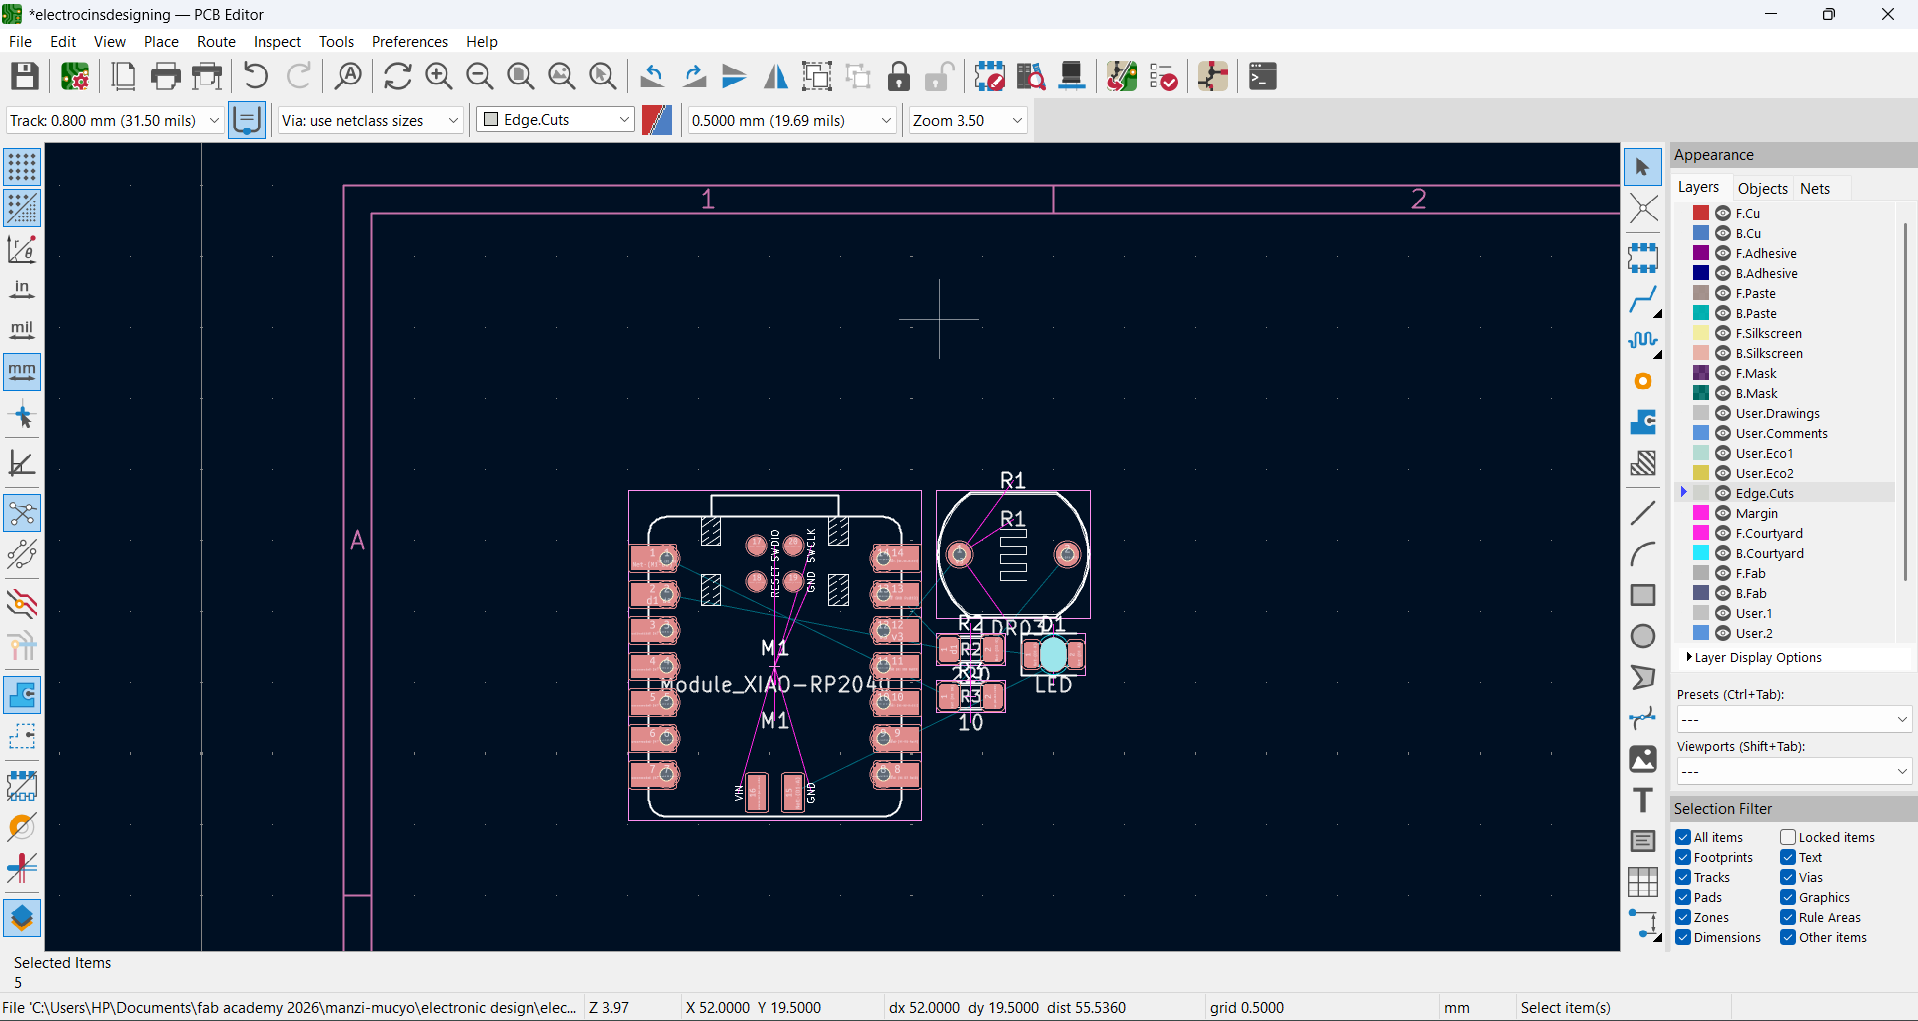
Task: Select the Add Vias tool
Action: [x=1643, y=381]
